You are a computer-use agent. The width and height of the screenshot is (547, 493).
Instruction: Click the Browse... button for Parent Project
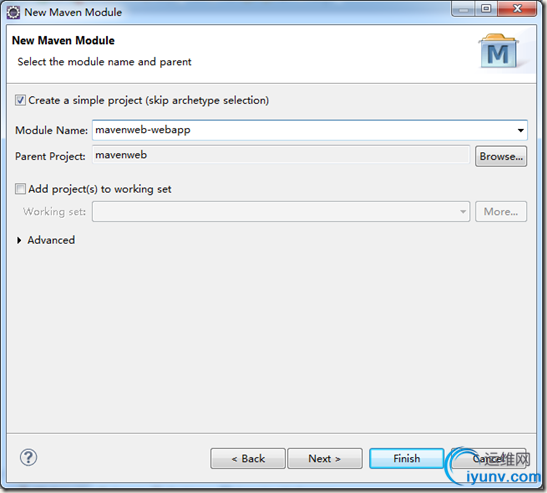501,156
